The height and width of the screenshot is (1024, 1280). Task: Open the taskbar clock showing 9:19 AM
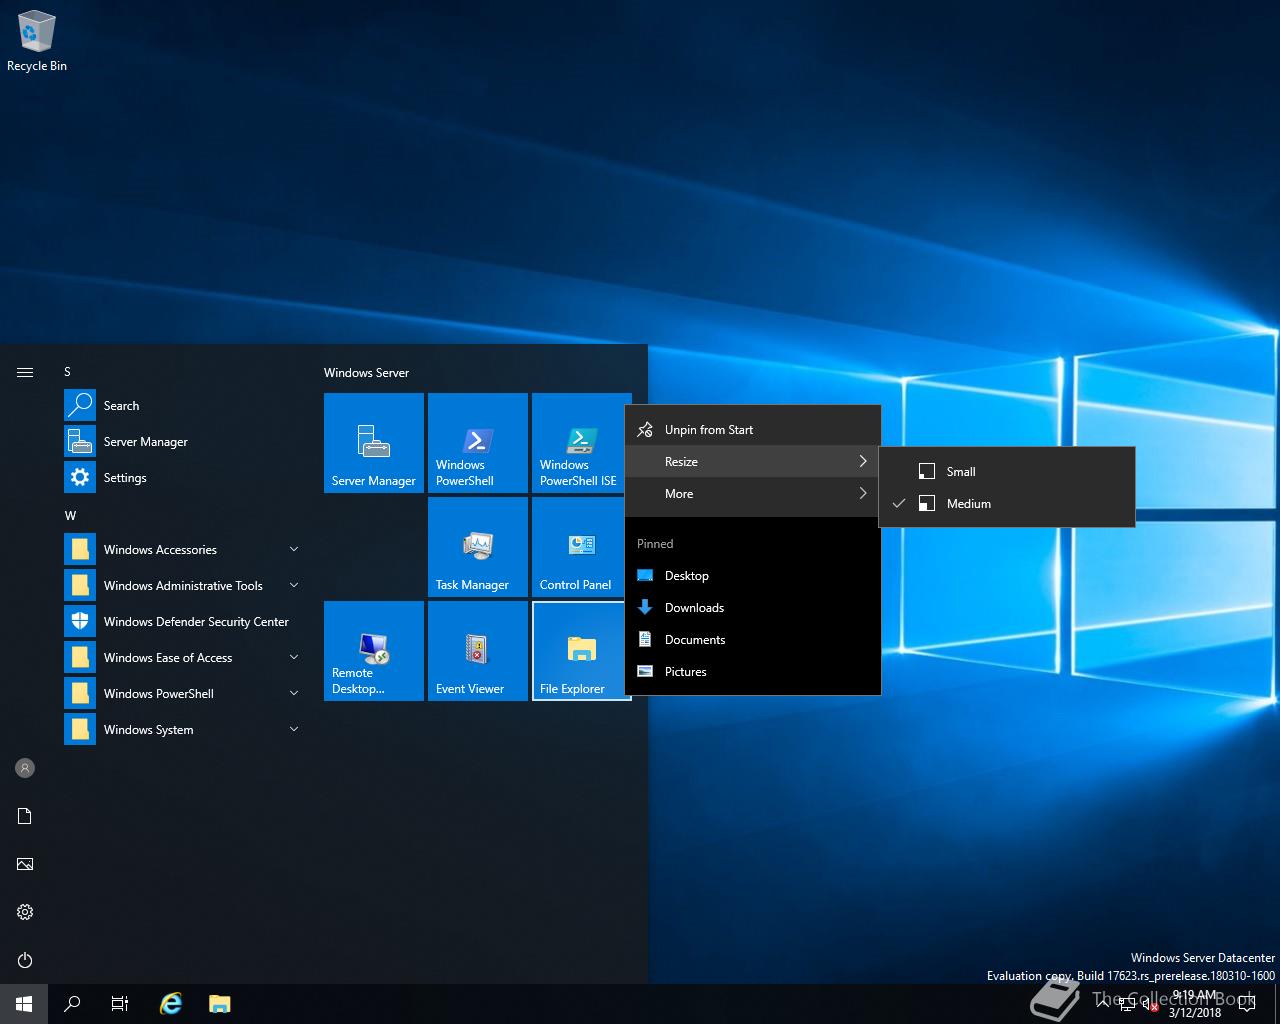pyautogui.click(x=1195, y=1004)
